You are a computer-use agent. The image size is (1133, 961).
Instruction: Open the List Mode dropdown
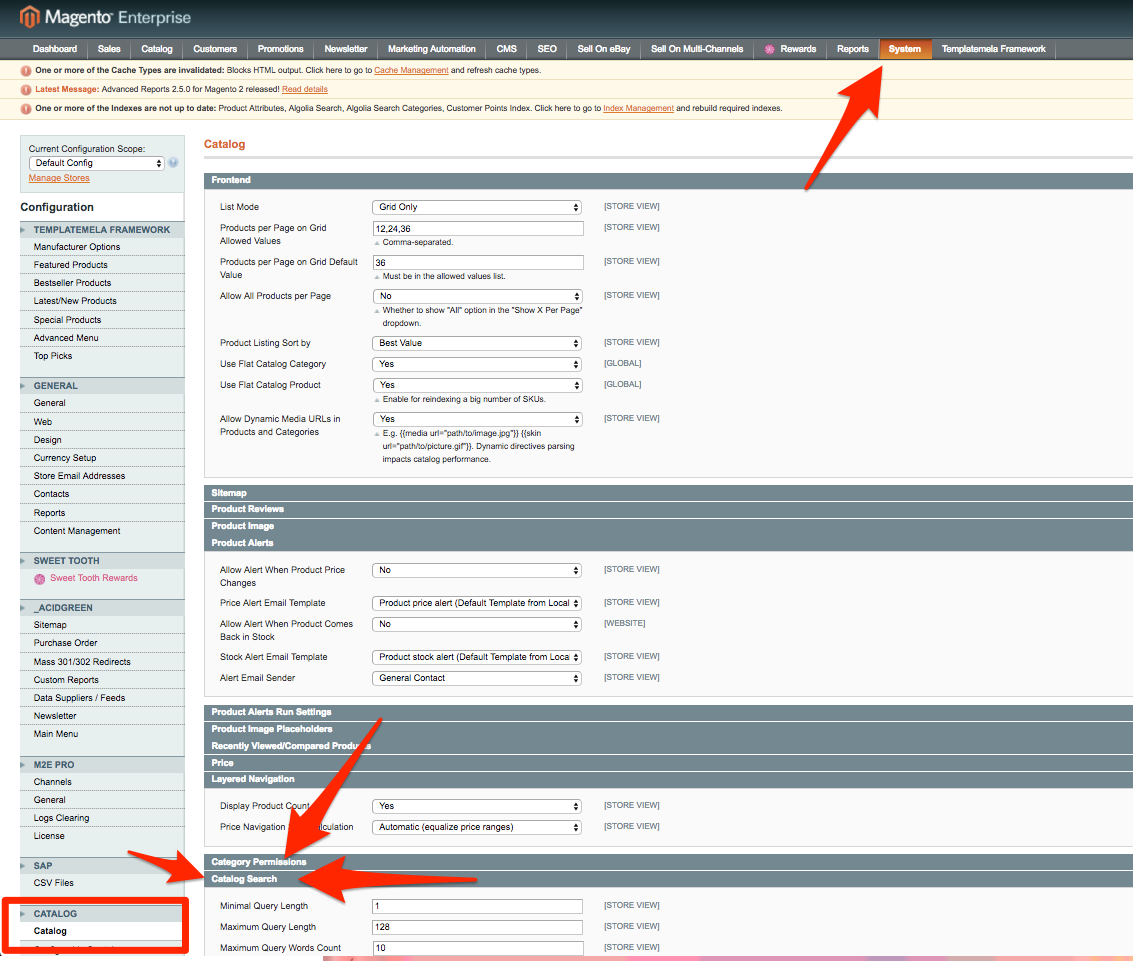[x=477, y=207]
